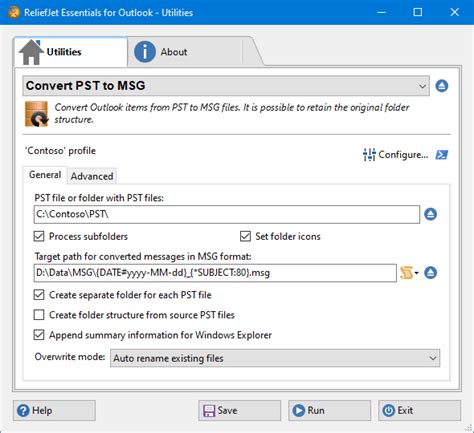Toggle Create separate folder for each PST file

click(39, 295)
